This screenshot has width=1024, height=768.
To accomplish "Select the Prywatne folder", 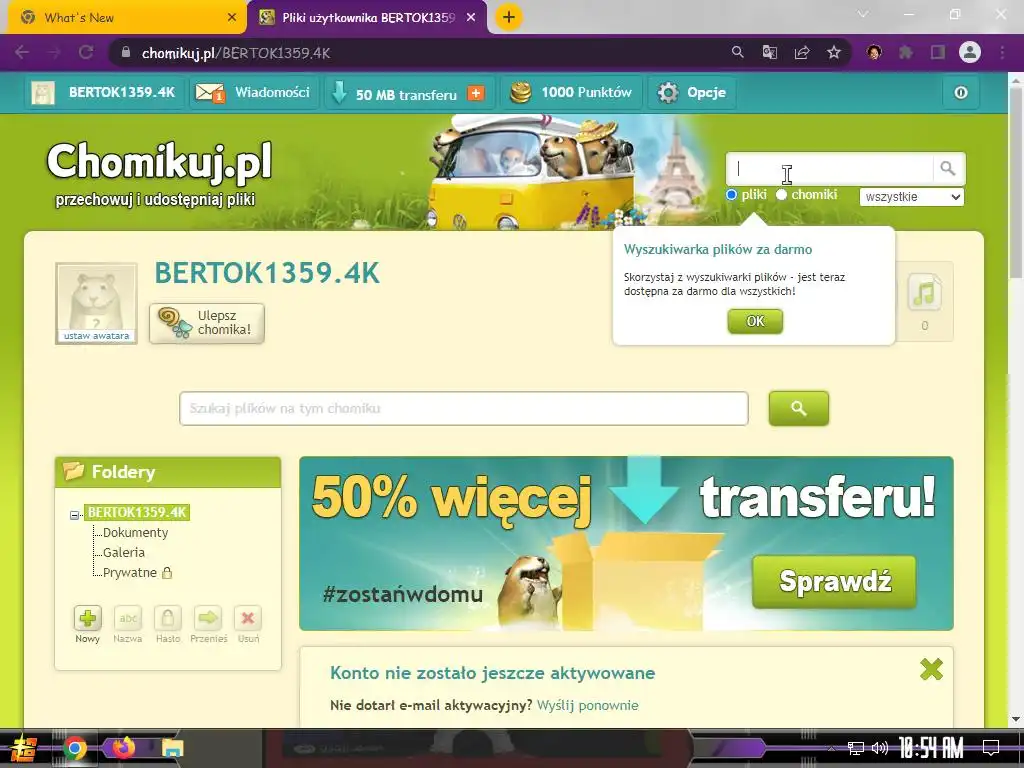I will click(130, 573).
